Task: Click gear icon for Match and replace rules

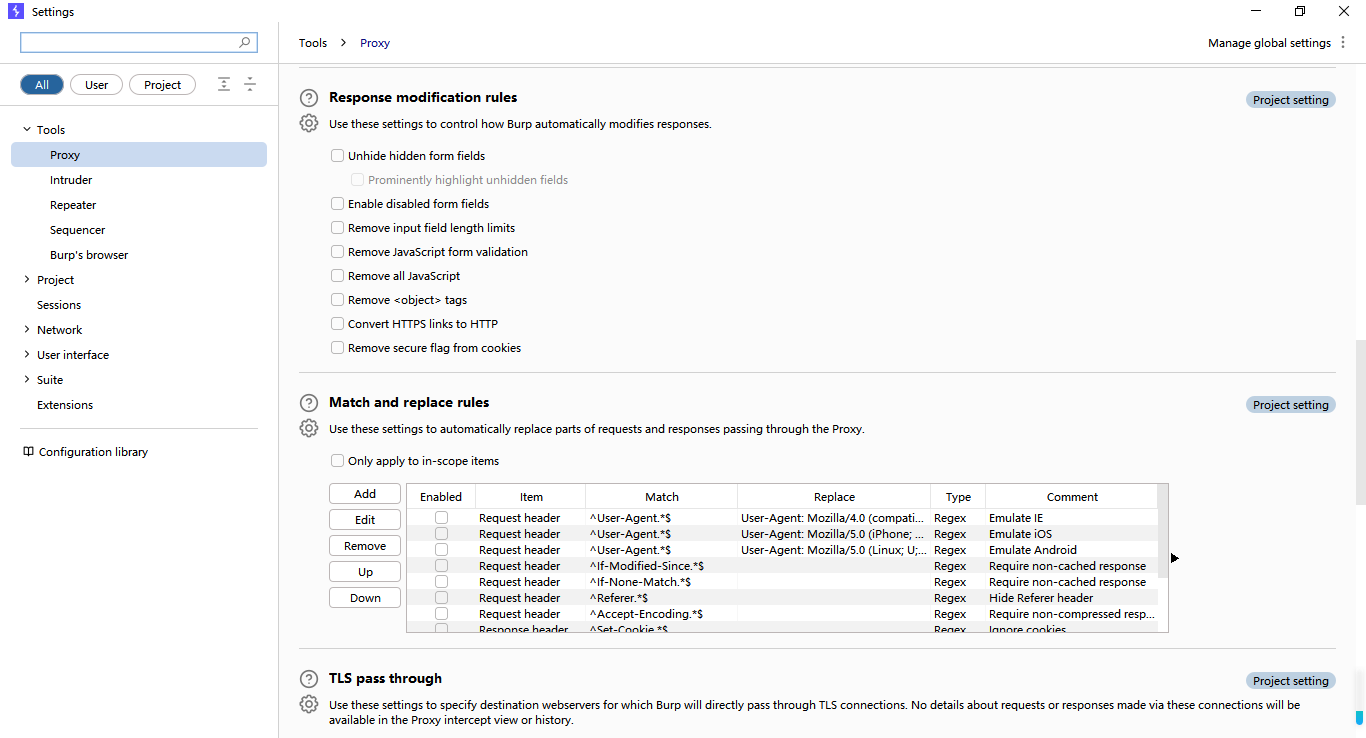Action: click(x=309, y=428)
